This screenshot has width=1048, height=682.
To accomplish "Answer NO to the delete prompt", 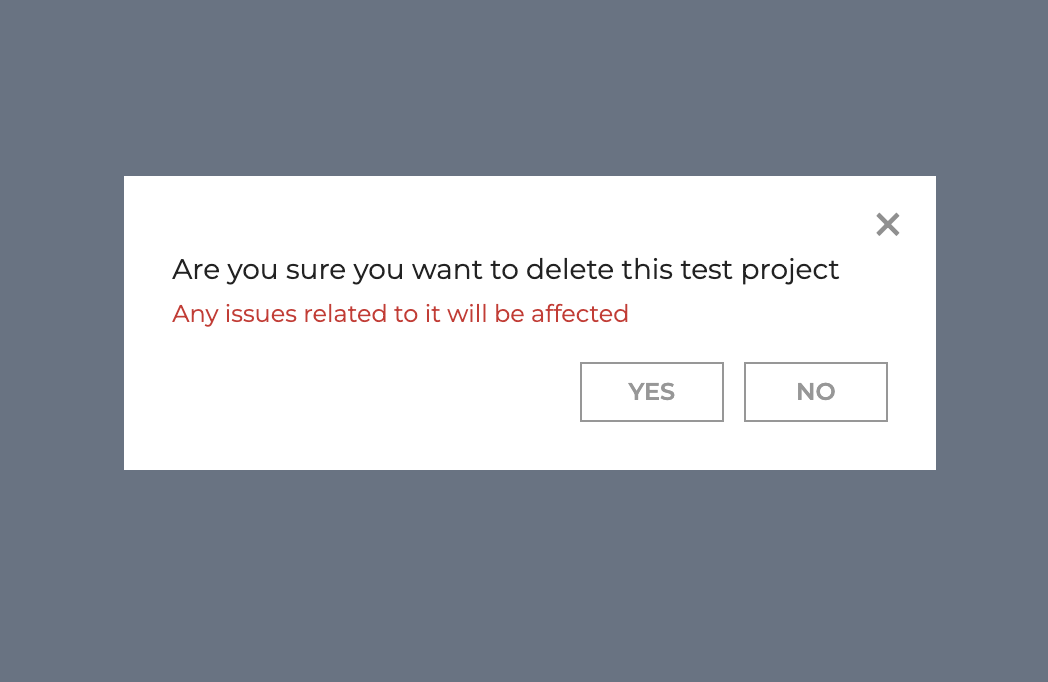I will tap(815, 392).
